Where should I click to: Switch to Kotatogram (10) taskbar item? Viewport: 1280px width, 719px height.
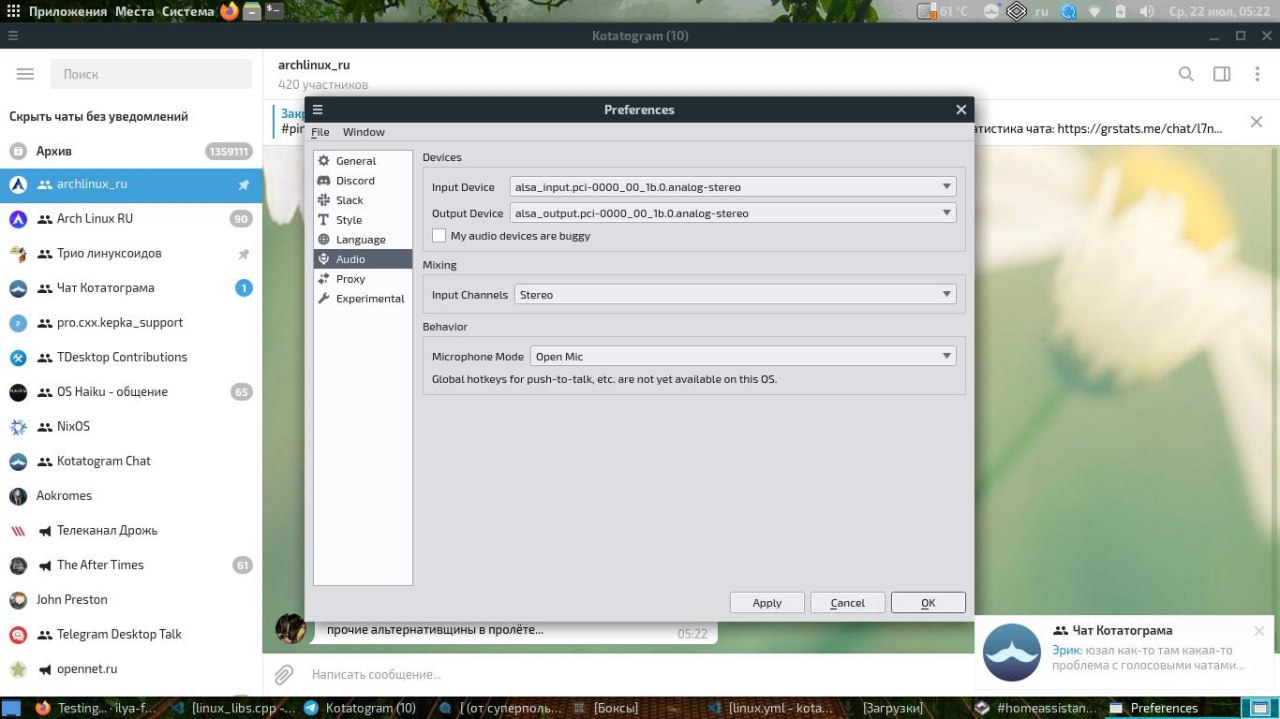(361, 708)
